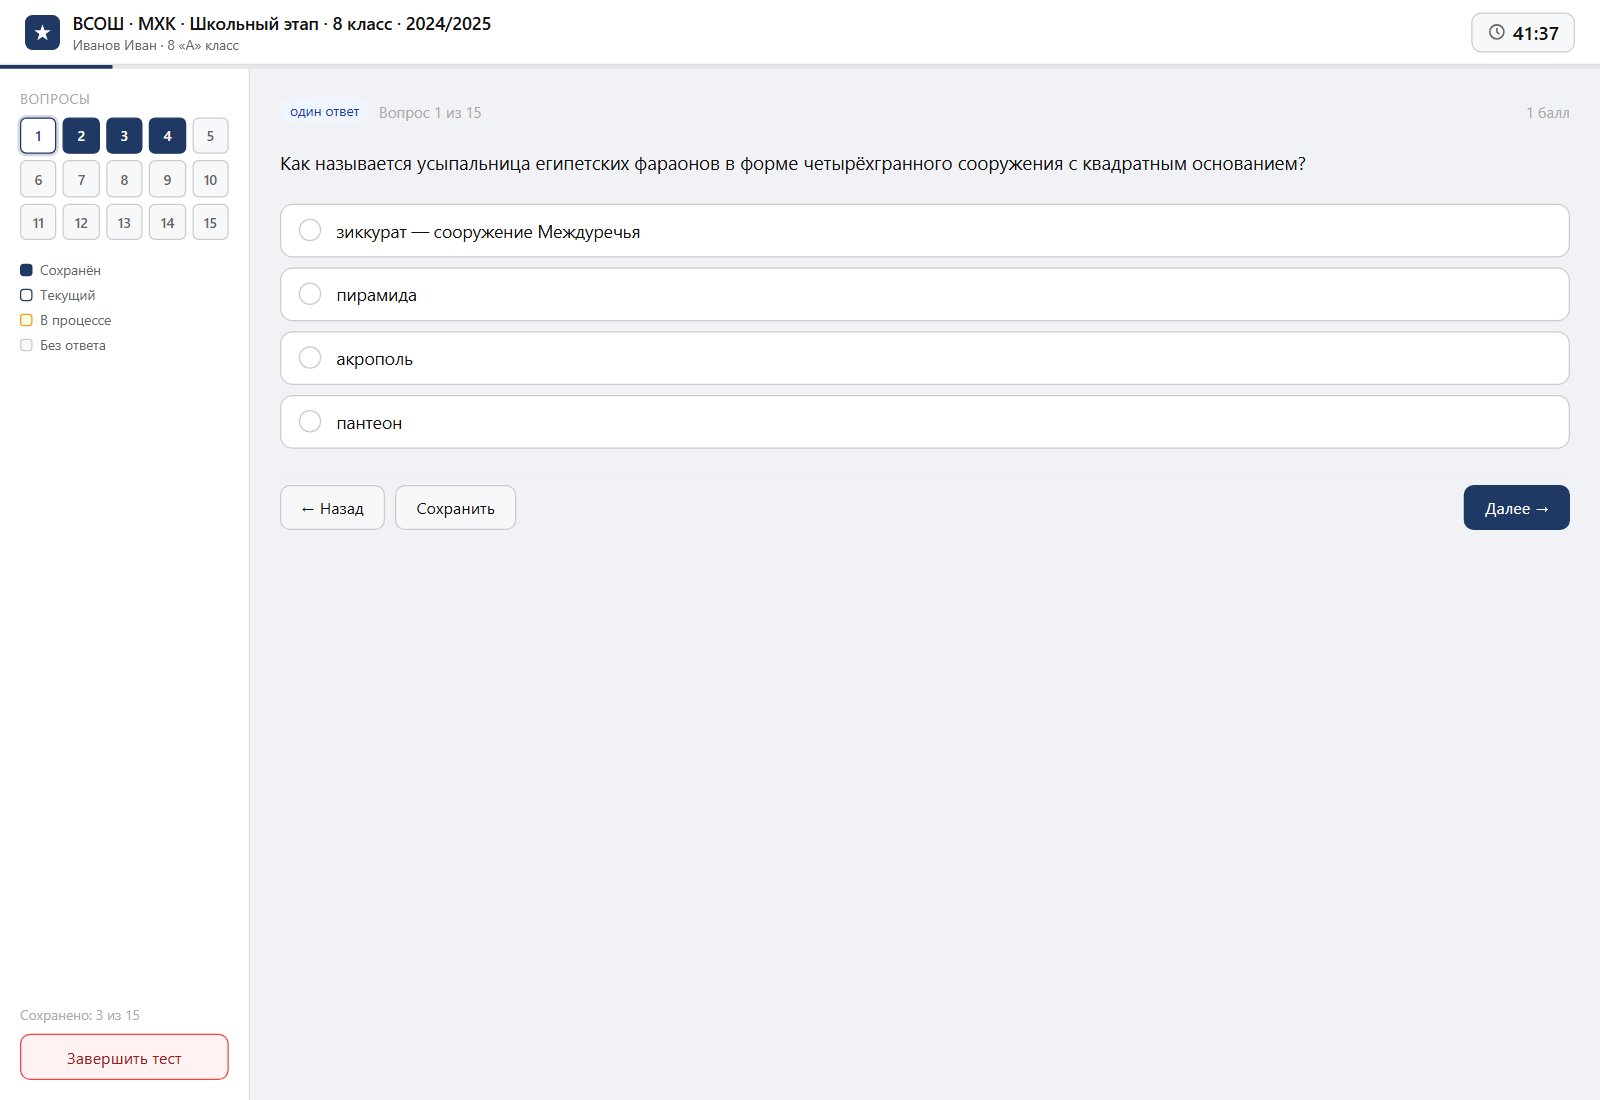Click the clock timer showing 41:37
The width and height of the screenshot is (1600, 1100).
point(1523,33)
